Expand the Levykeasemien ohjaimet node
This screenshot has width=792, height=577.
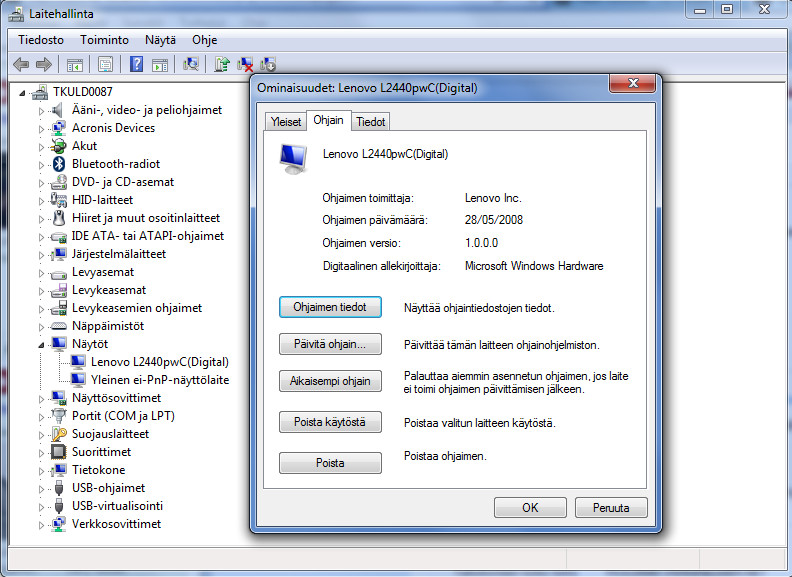pyautogui.click(x=41, y=309)
